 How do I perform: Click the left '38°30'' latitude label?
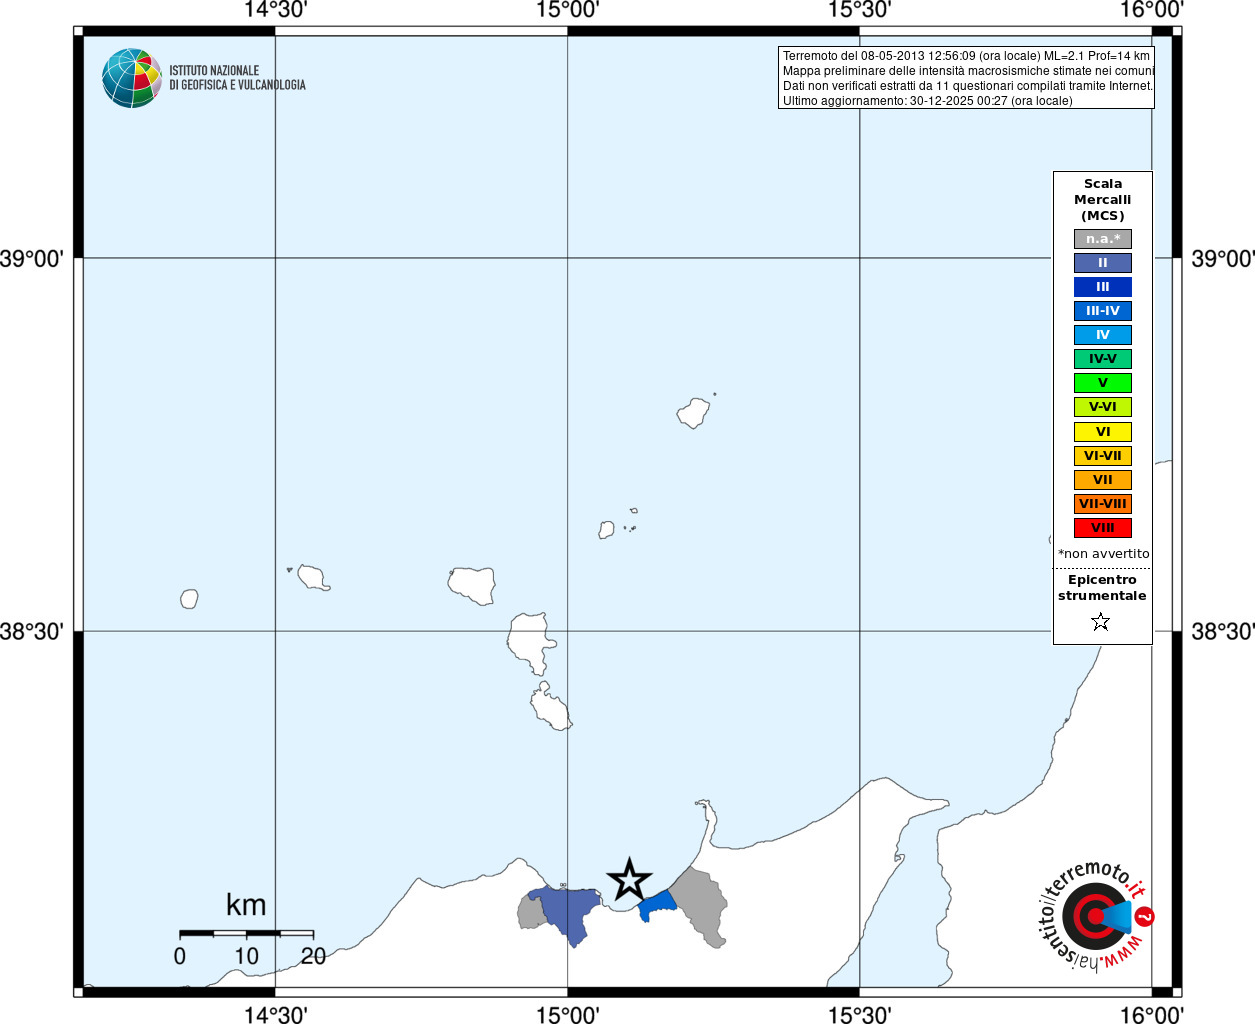32,631
